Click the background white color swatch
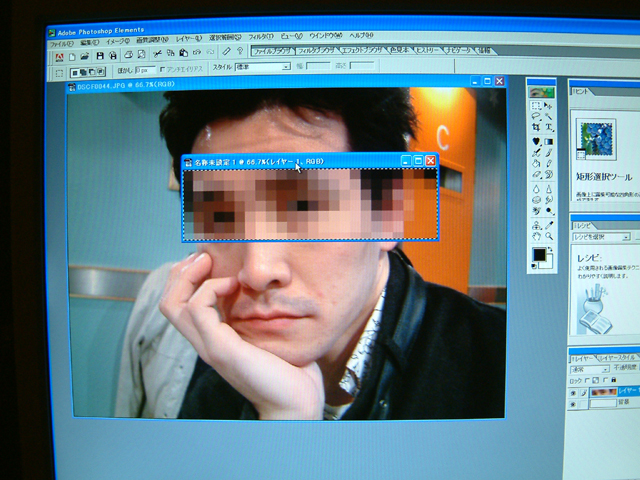 point(548,262)
